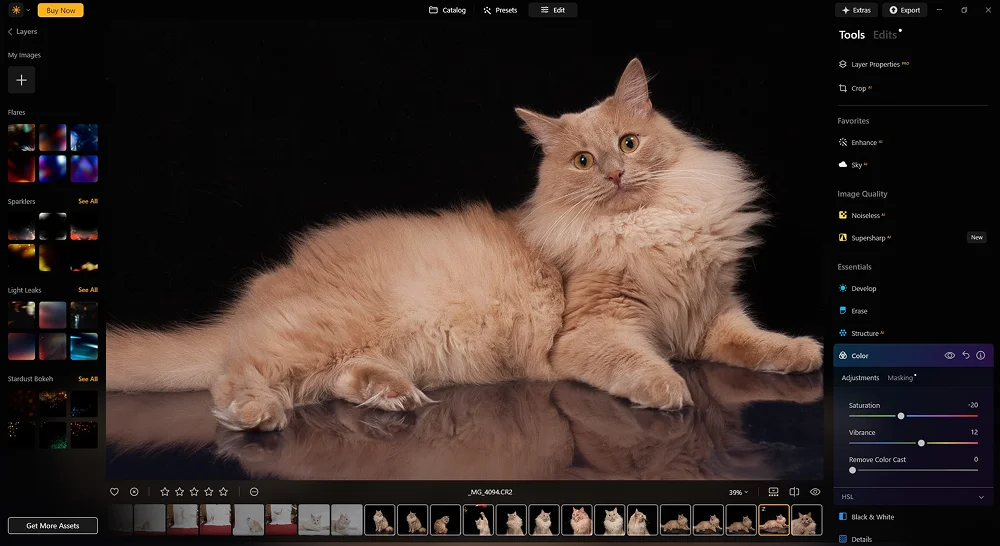This screenshot has height=546, width=1000.
Task: Toggle Color tool visibility eye icon
Action: pos(949,356)
